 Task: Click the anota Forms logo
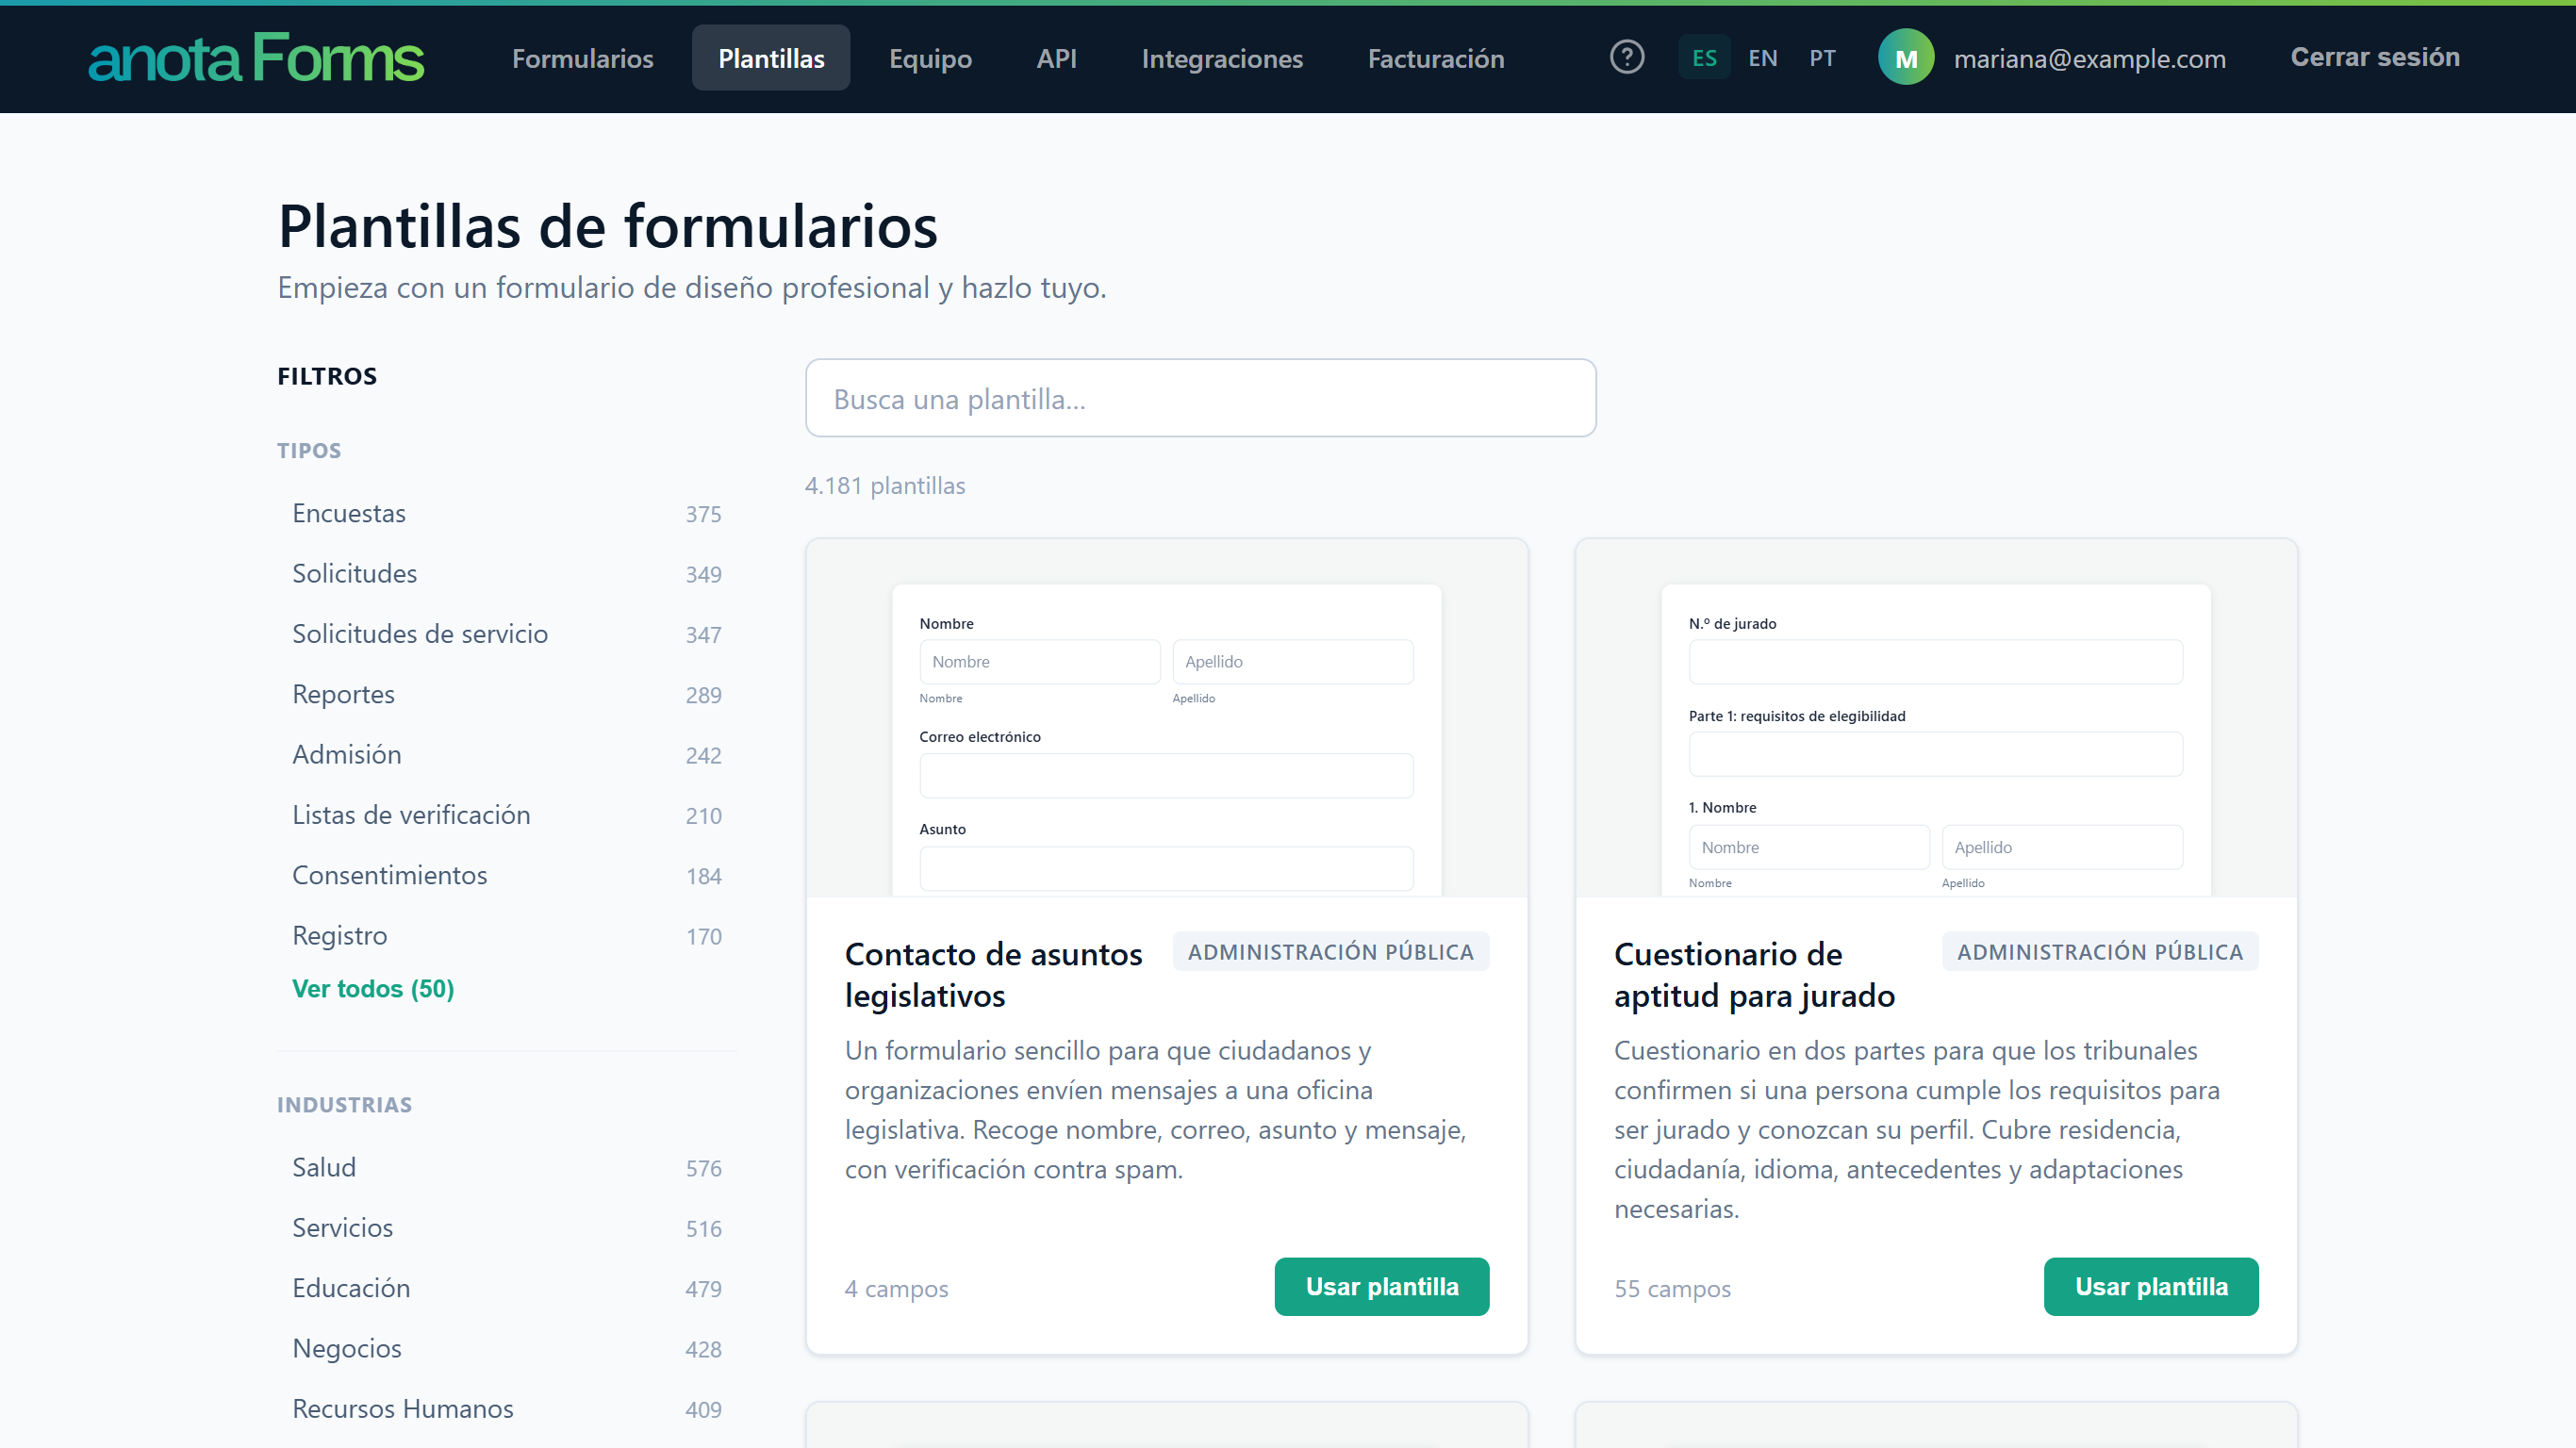coord(256,58)
